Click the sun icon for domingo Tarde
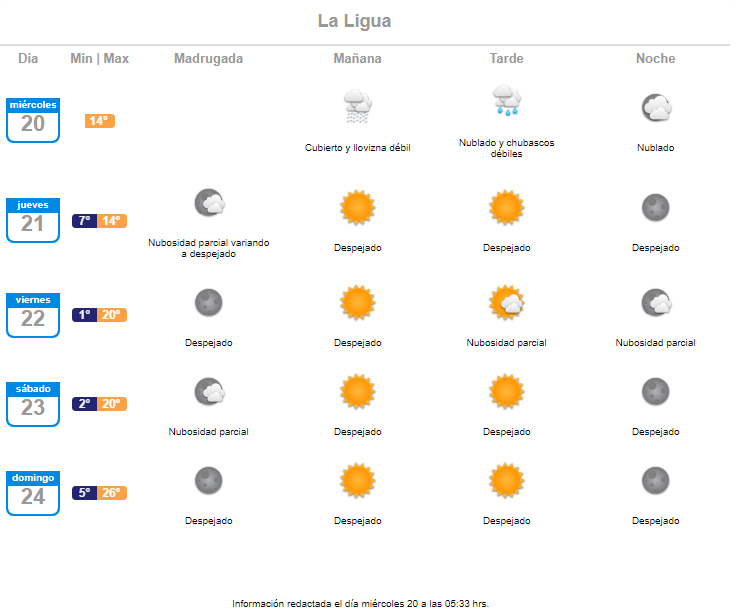This screenshot has width=736, height=612. 506,481
